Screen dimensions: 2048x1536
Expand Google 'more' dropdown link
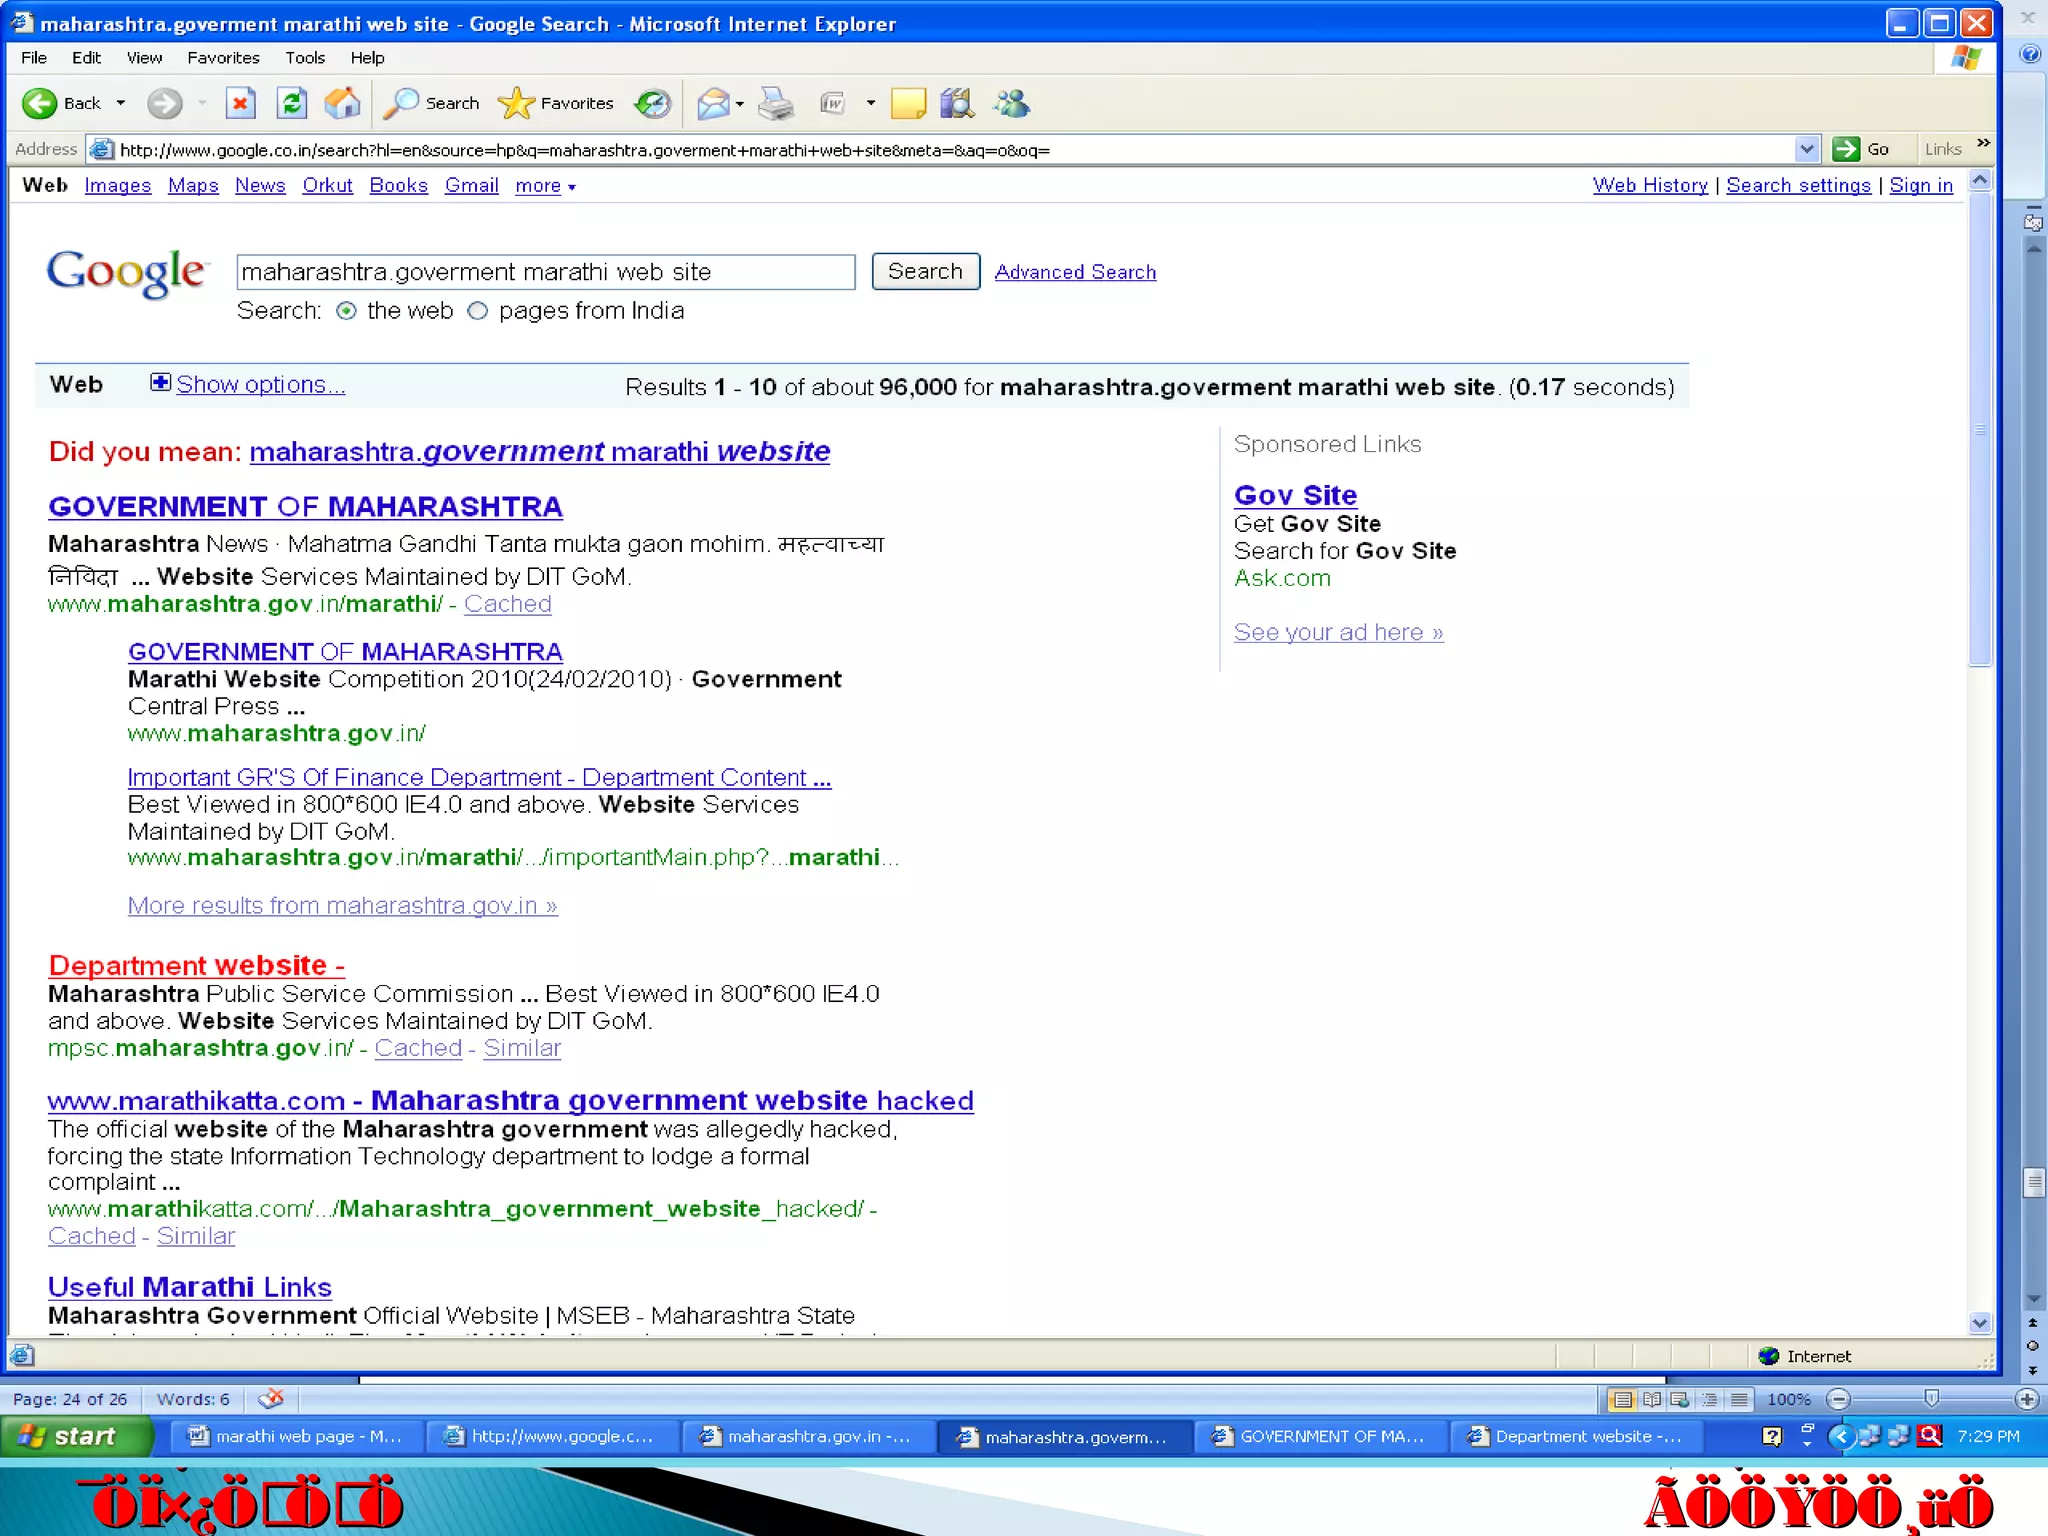tap(545, 186)
